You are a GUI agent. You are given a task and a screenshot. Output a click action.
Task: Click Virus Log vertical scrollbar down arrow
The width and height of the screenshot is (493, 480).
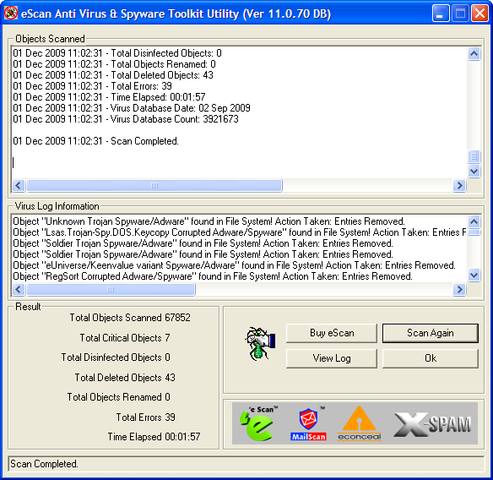coord(474,275)
